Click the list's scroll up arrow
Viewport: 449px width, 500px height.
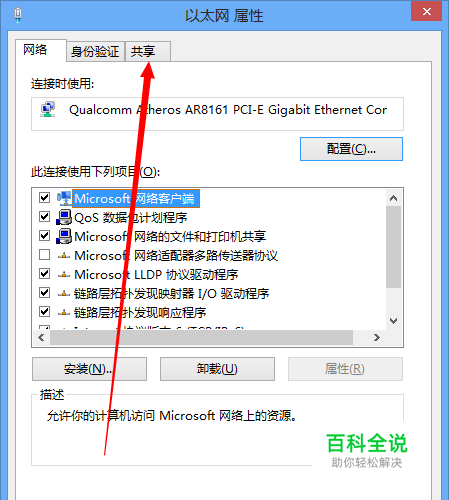pos(394,198)
